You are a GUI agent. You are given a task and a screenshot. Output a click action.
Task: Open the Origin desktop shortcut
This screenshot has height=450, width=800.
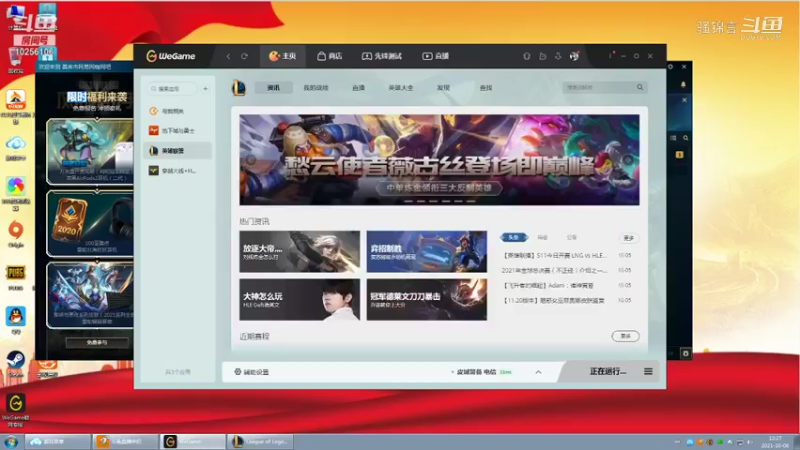click(16, 234)
